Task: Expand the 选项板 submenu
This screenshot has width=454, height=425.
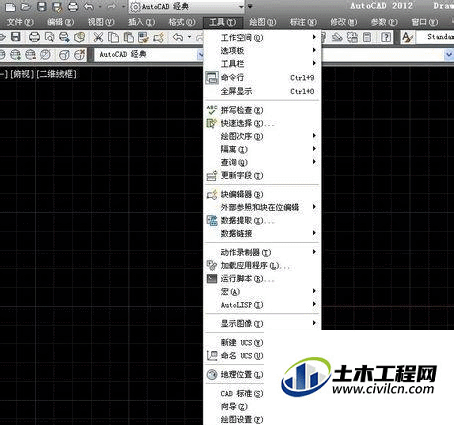Action: (x=262, y=50)
